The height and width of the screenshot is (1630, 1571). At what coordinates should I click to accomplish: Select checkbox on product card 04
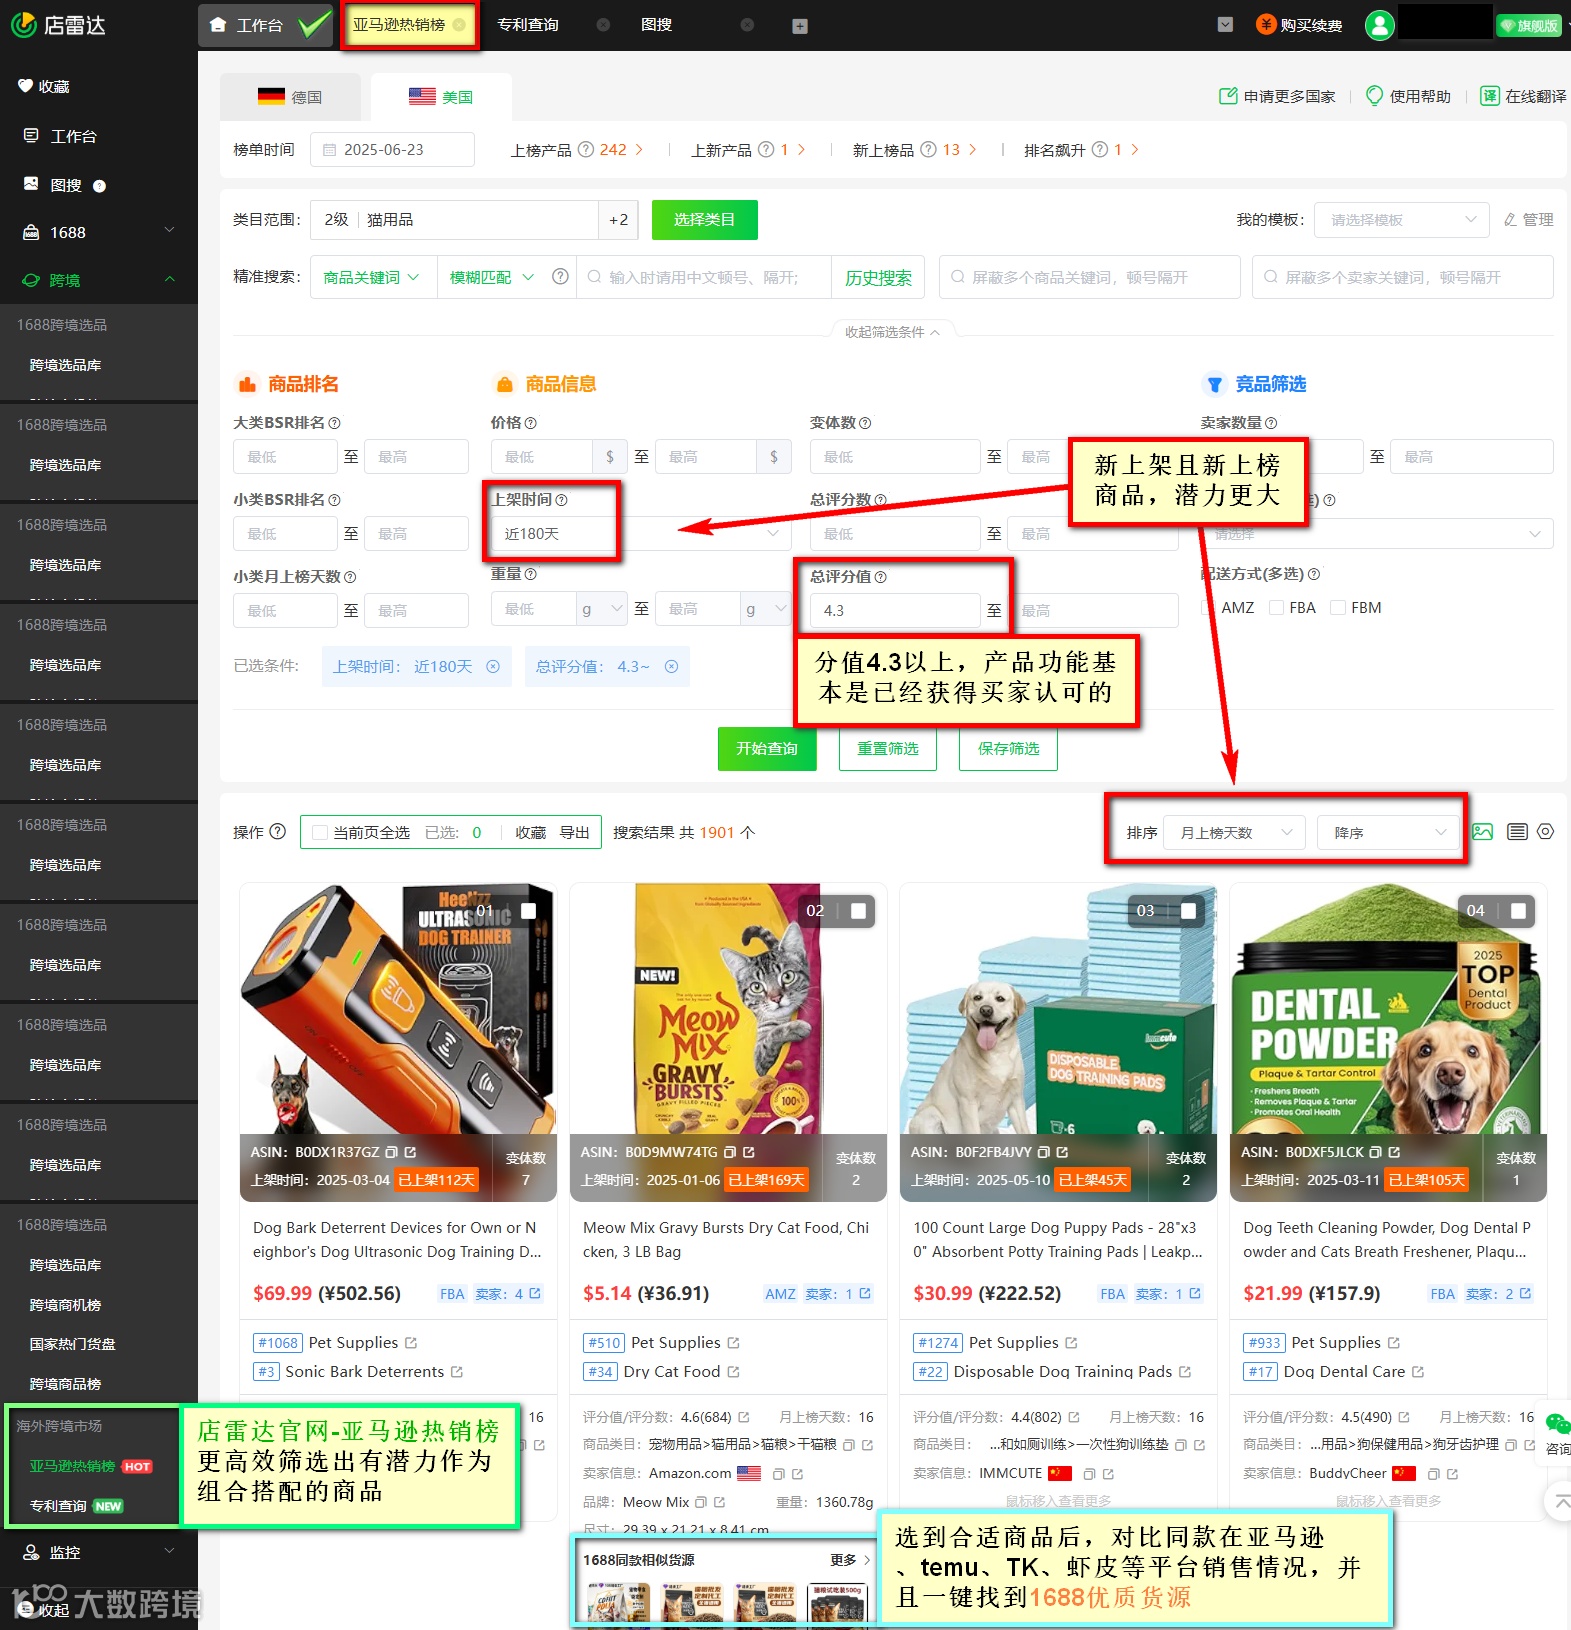pyautogui.click(x=1518, y=911)
